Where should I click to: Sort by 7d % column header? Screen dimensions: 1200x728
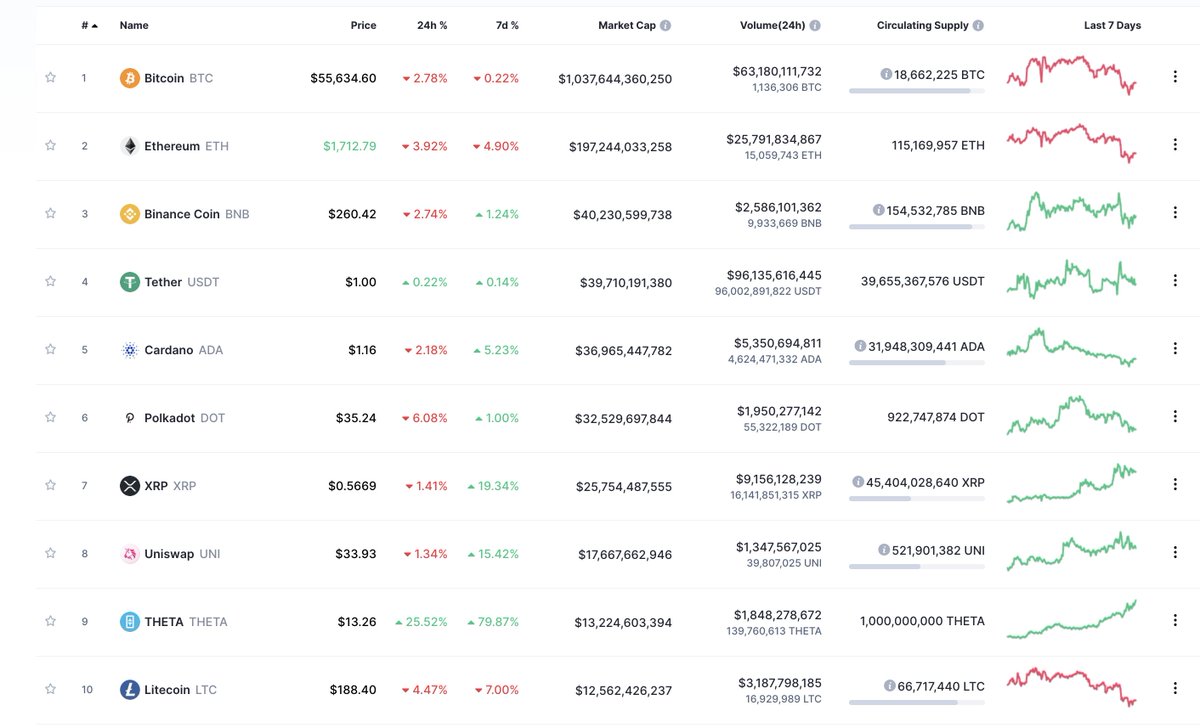pyautogui.click(x=508, y=26)
